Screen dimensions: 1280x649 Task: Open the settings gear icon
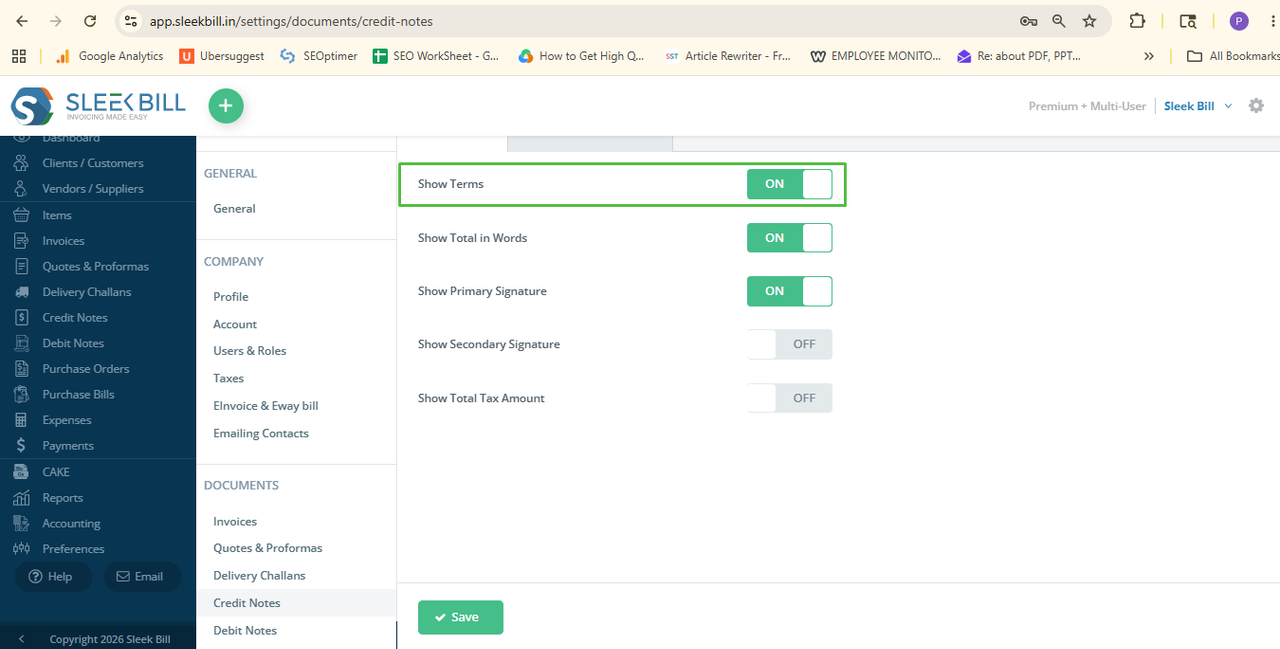(x=1256, y=106)
